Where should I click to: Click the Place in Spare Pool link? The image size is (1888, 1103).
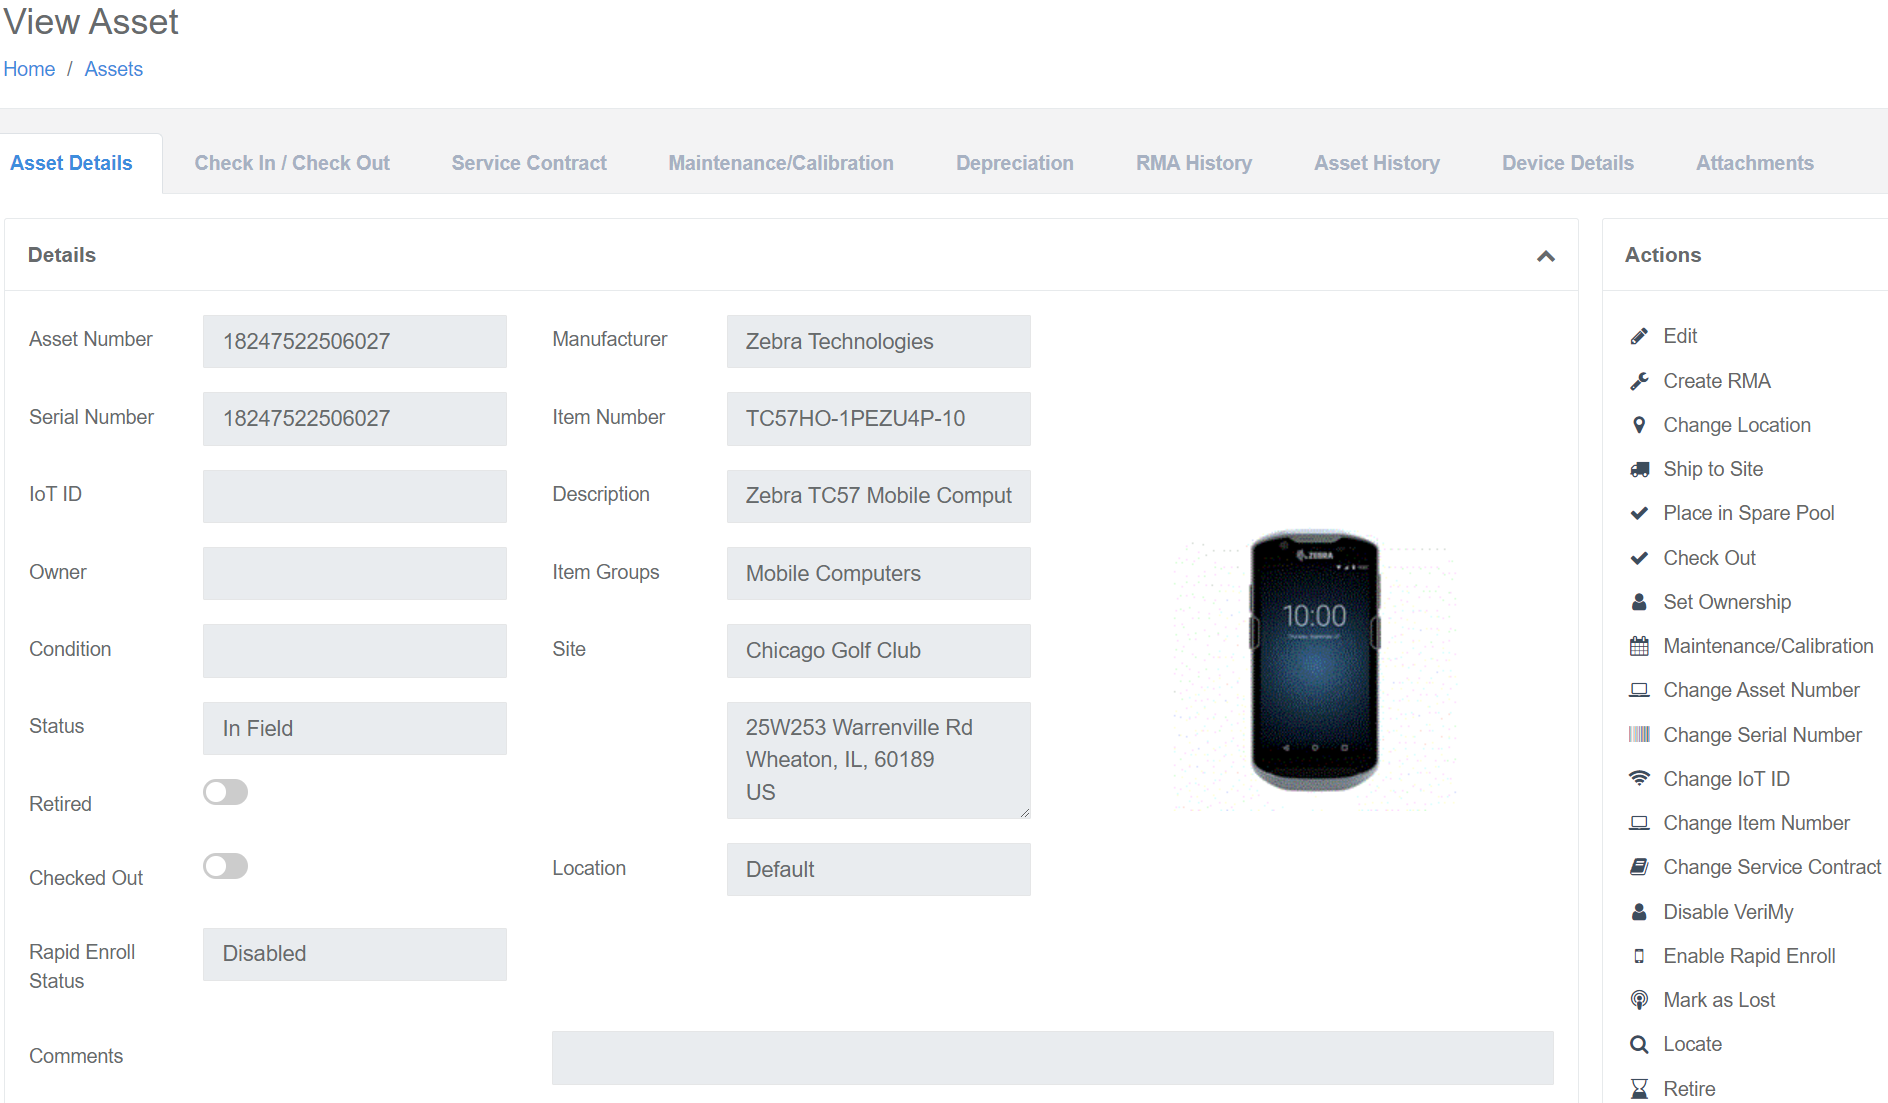[x=1749, y=513]
